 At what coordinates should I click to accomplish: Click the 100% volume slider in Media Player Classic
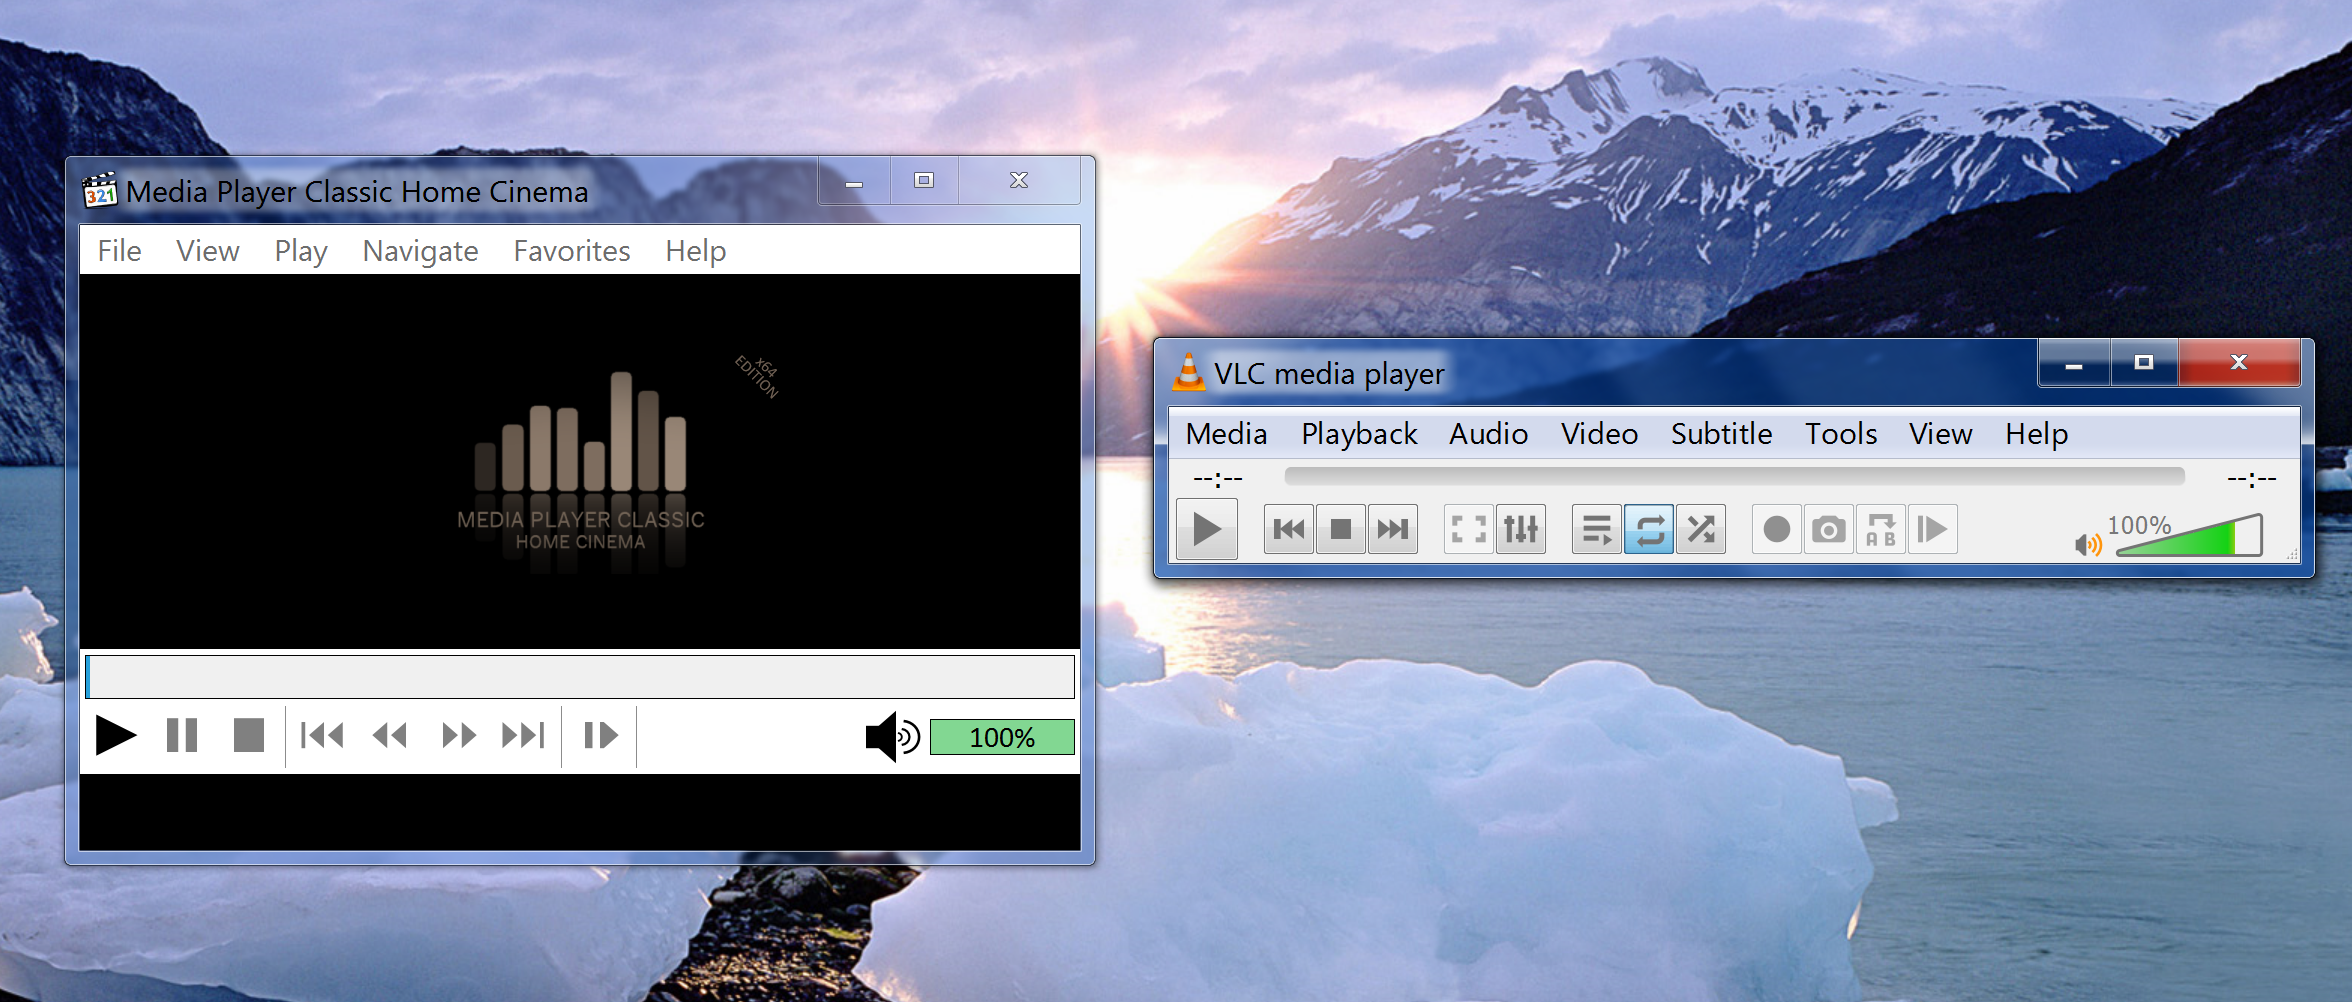(x=1002, y=737)
